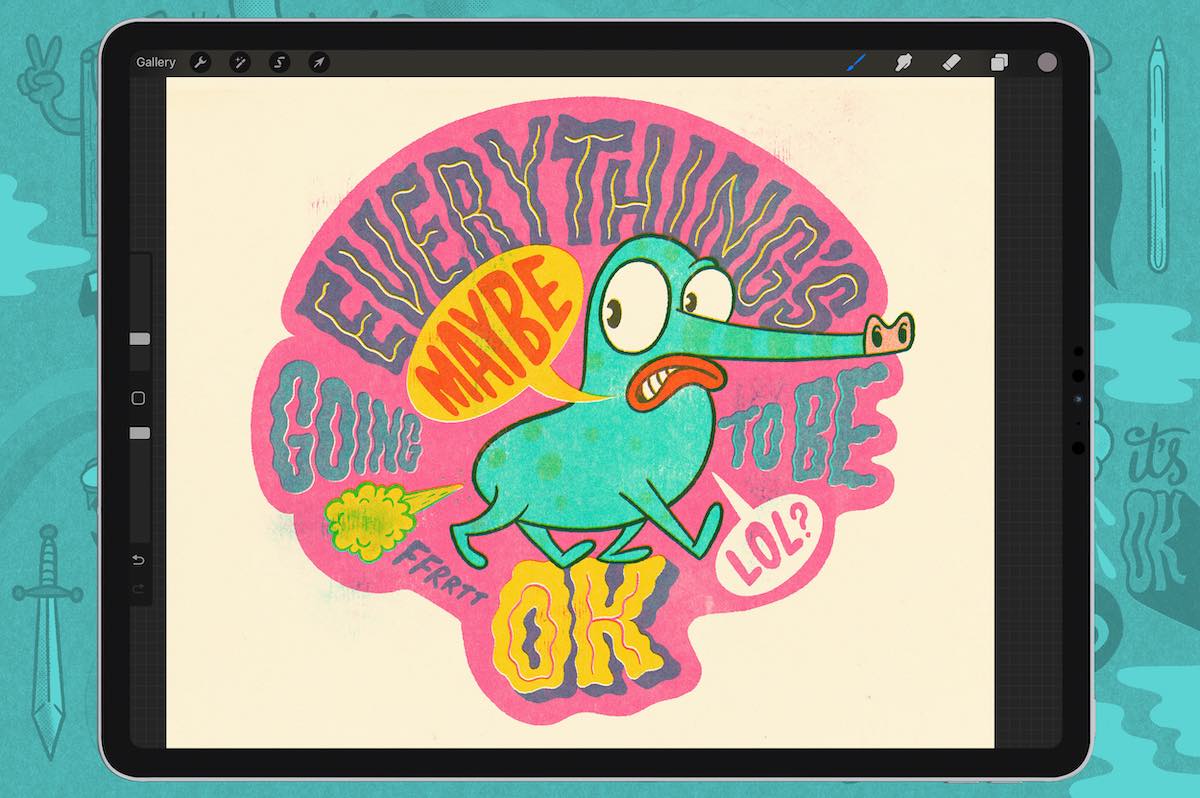Open the Actions menu with the wrench icon
1200x798 pixels.
tap(201, 62)
